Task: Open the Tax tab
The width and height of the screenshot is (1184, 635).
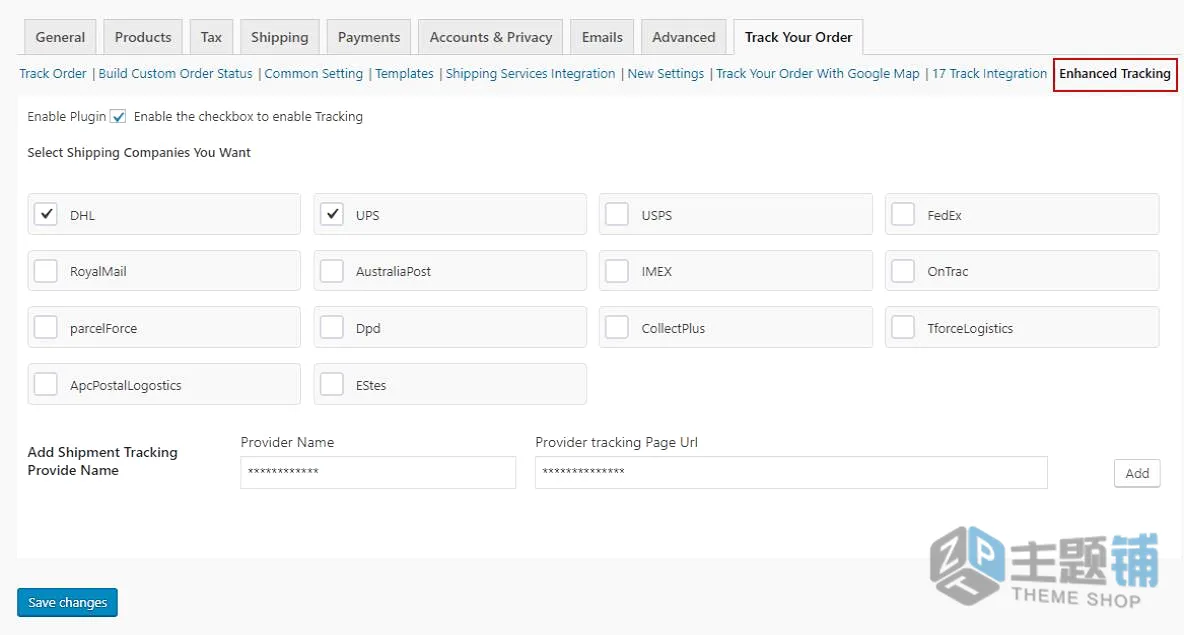Action: pyautogui.click(x=211, y=37)
